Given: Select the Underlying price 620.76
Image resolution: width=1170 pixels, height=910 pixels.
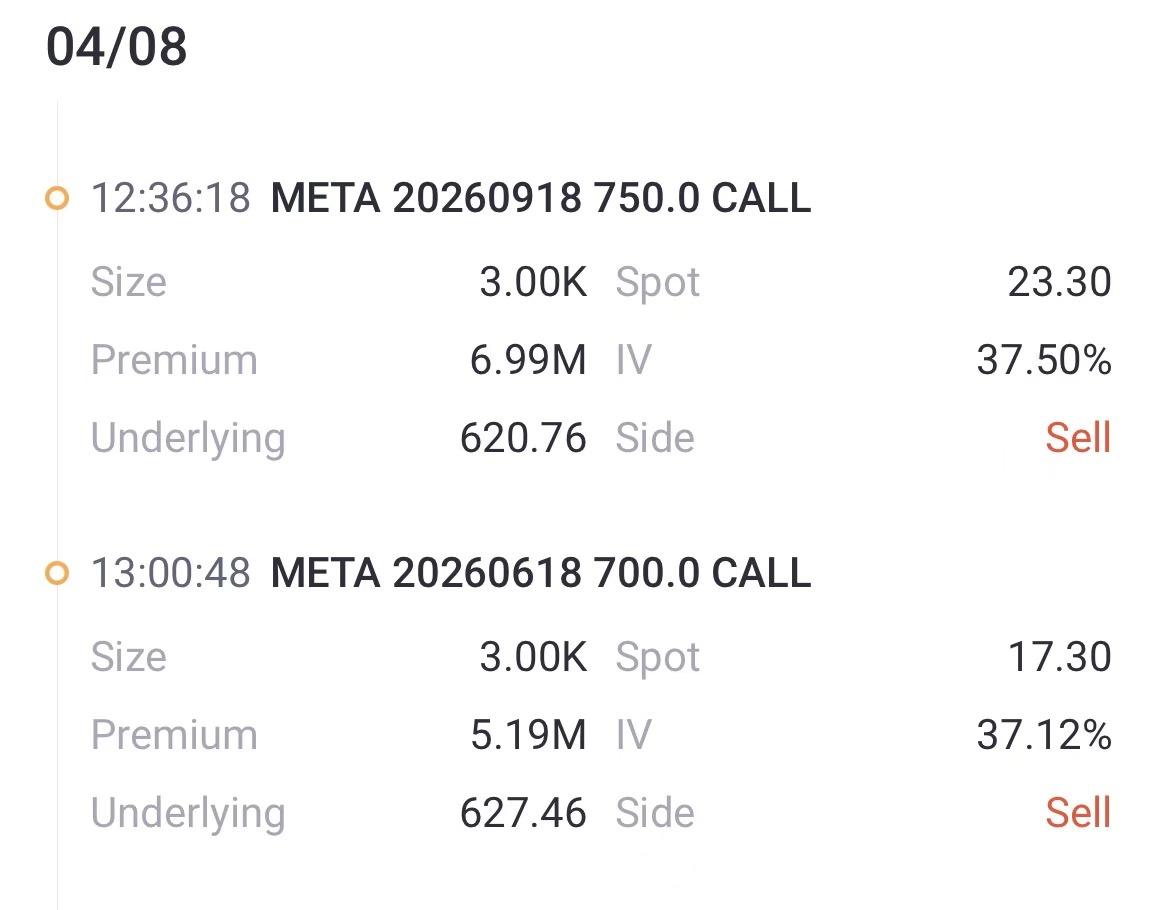Looking at the screenshot, I should (524, 437).
